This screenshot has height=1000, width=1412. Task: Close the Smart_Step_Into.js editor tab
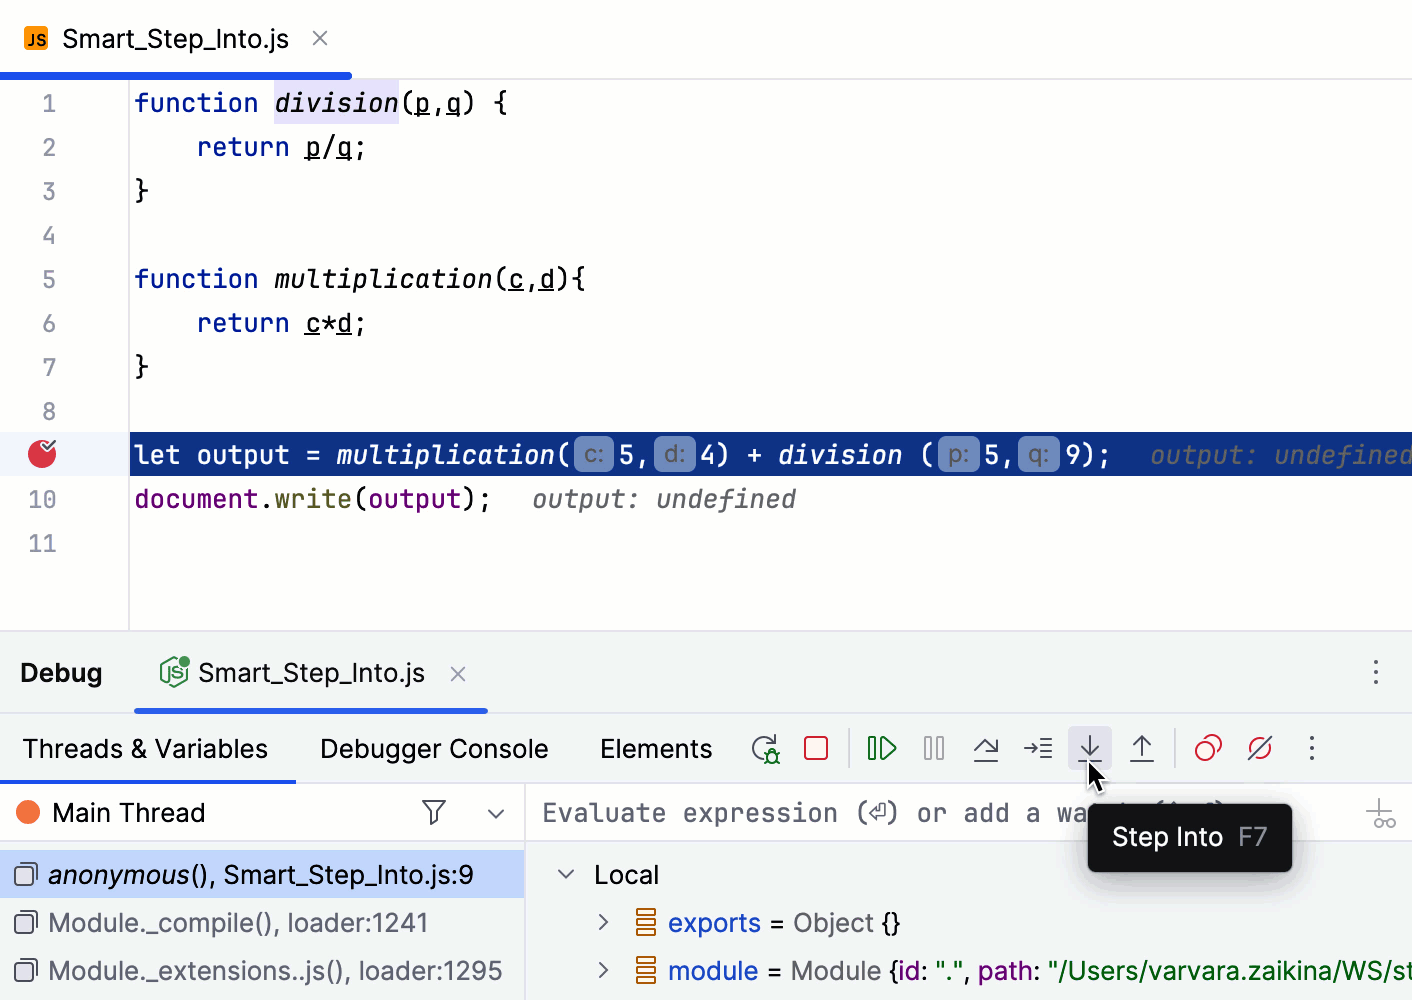click(x=320, y=38)
